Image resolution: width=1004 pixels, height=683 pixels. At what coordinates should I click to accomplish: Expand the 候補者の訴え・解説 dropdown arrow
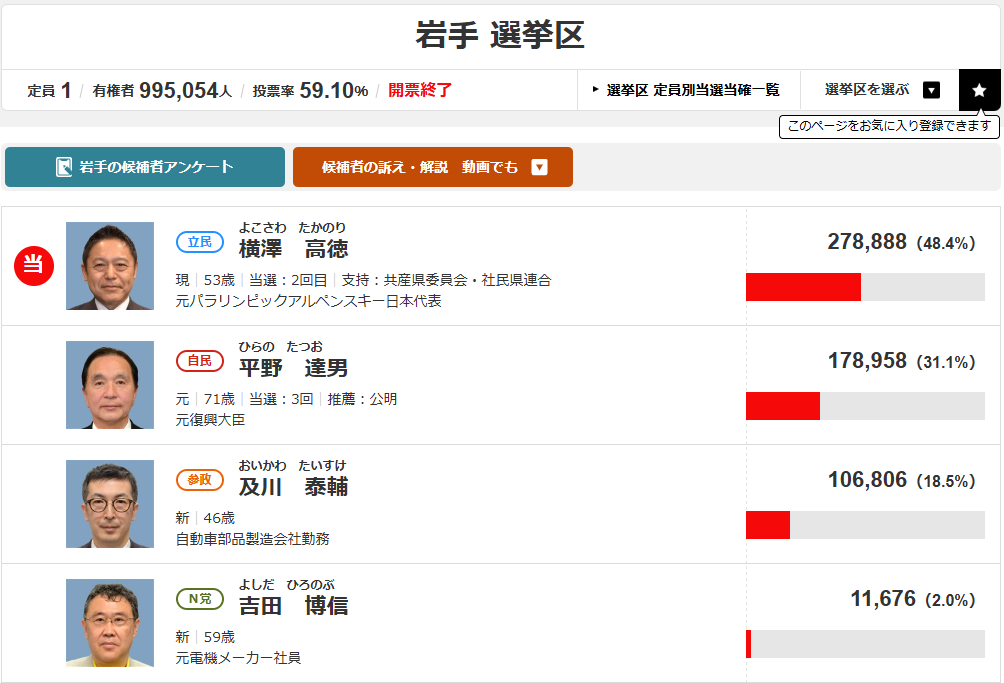540,167
